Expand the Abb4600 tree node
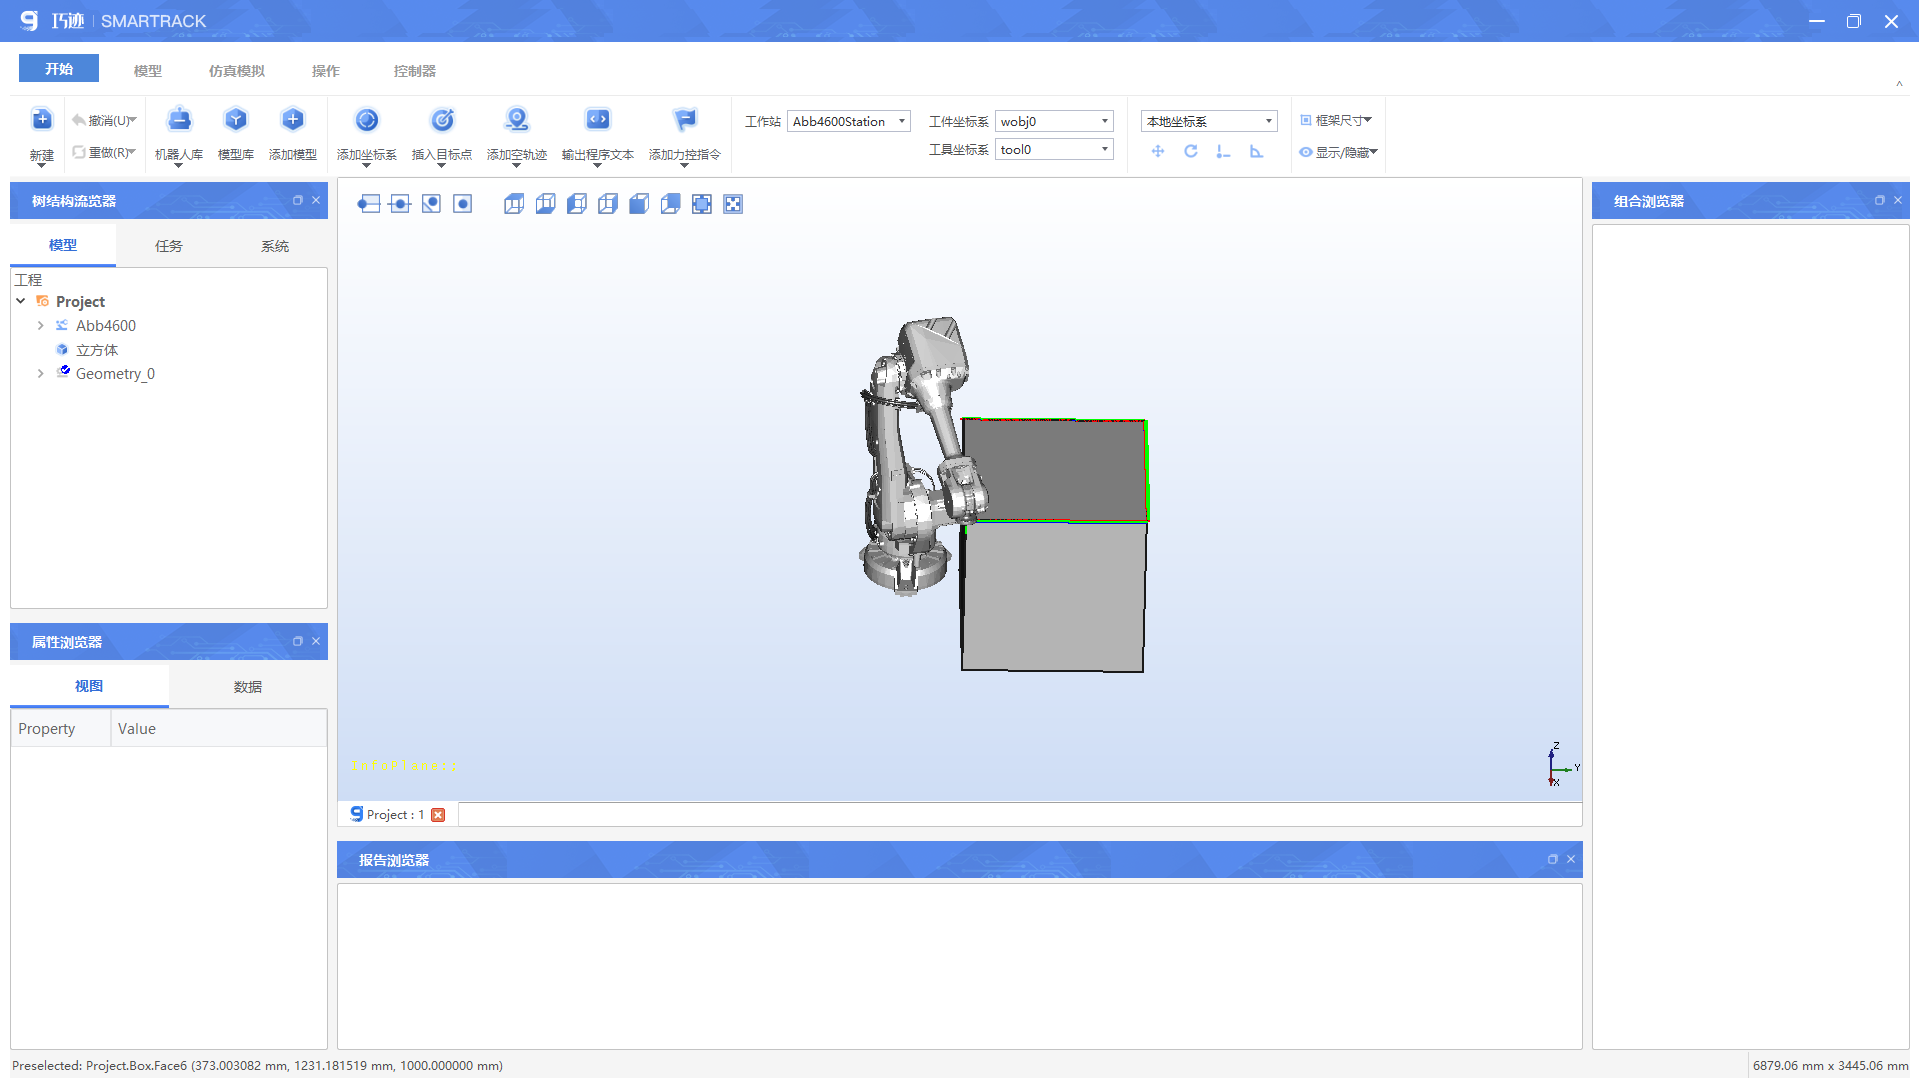The image size is (1919, 1078). click(x=40, y=325)
